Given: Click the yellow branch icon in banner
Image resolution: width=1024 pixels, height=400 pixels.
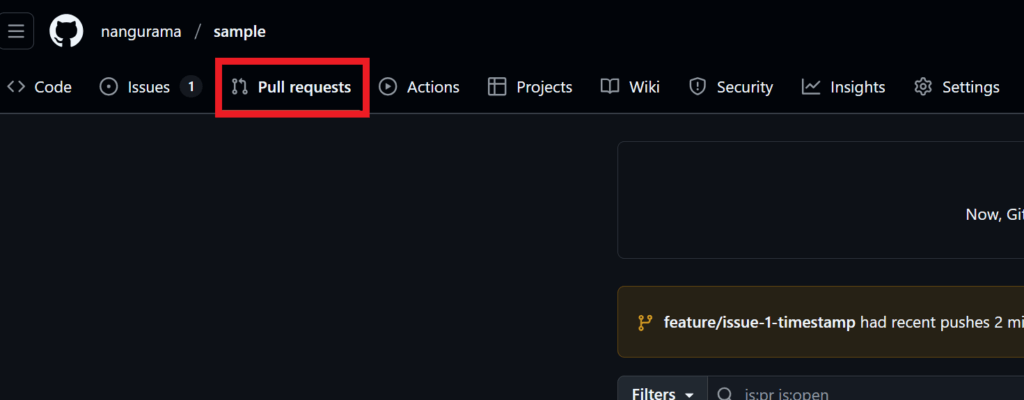Looking at the screenshot, I should point(645,322).
